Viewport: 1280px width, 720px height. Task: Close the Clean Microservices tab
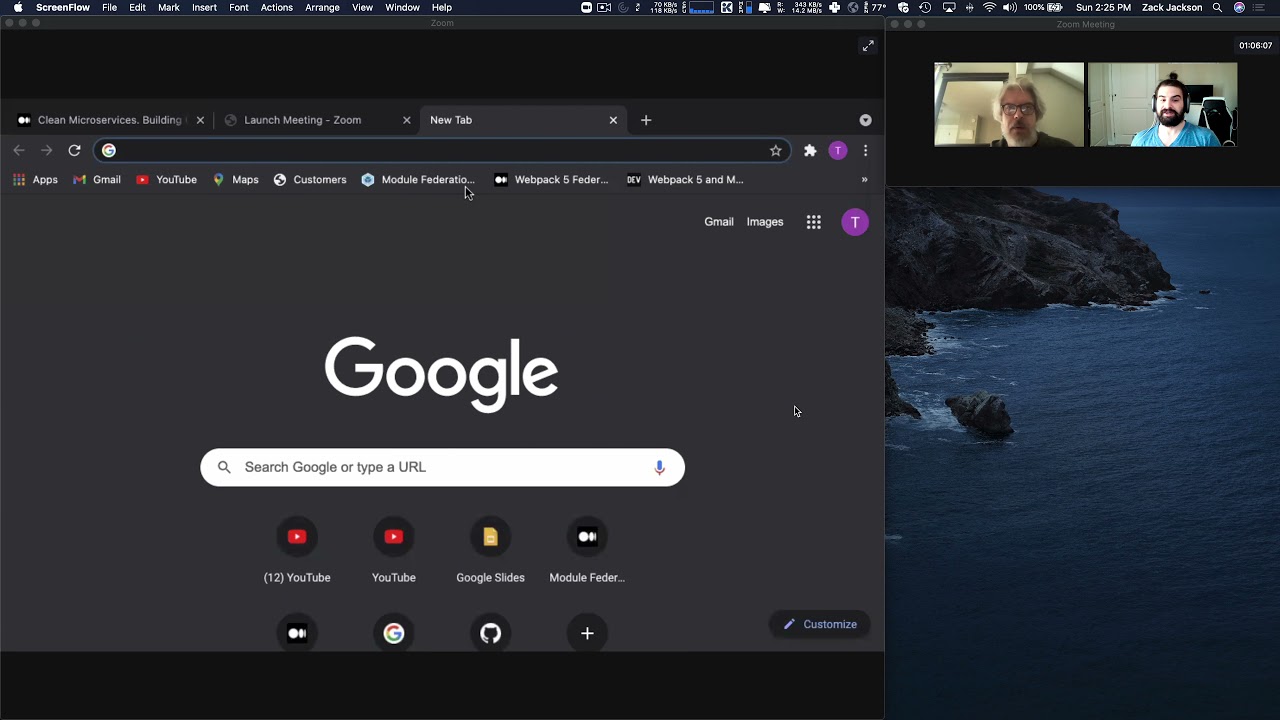tap(200, 120)
